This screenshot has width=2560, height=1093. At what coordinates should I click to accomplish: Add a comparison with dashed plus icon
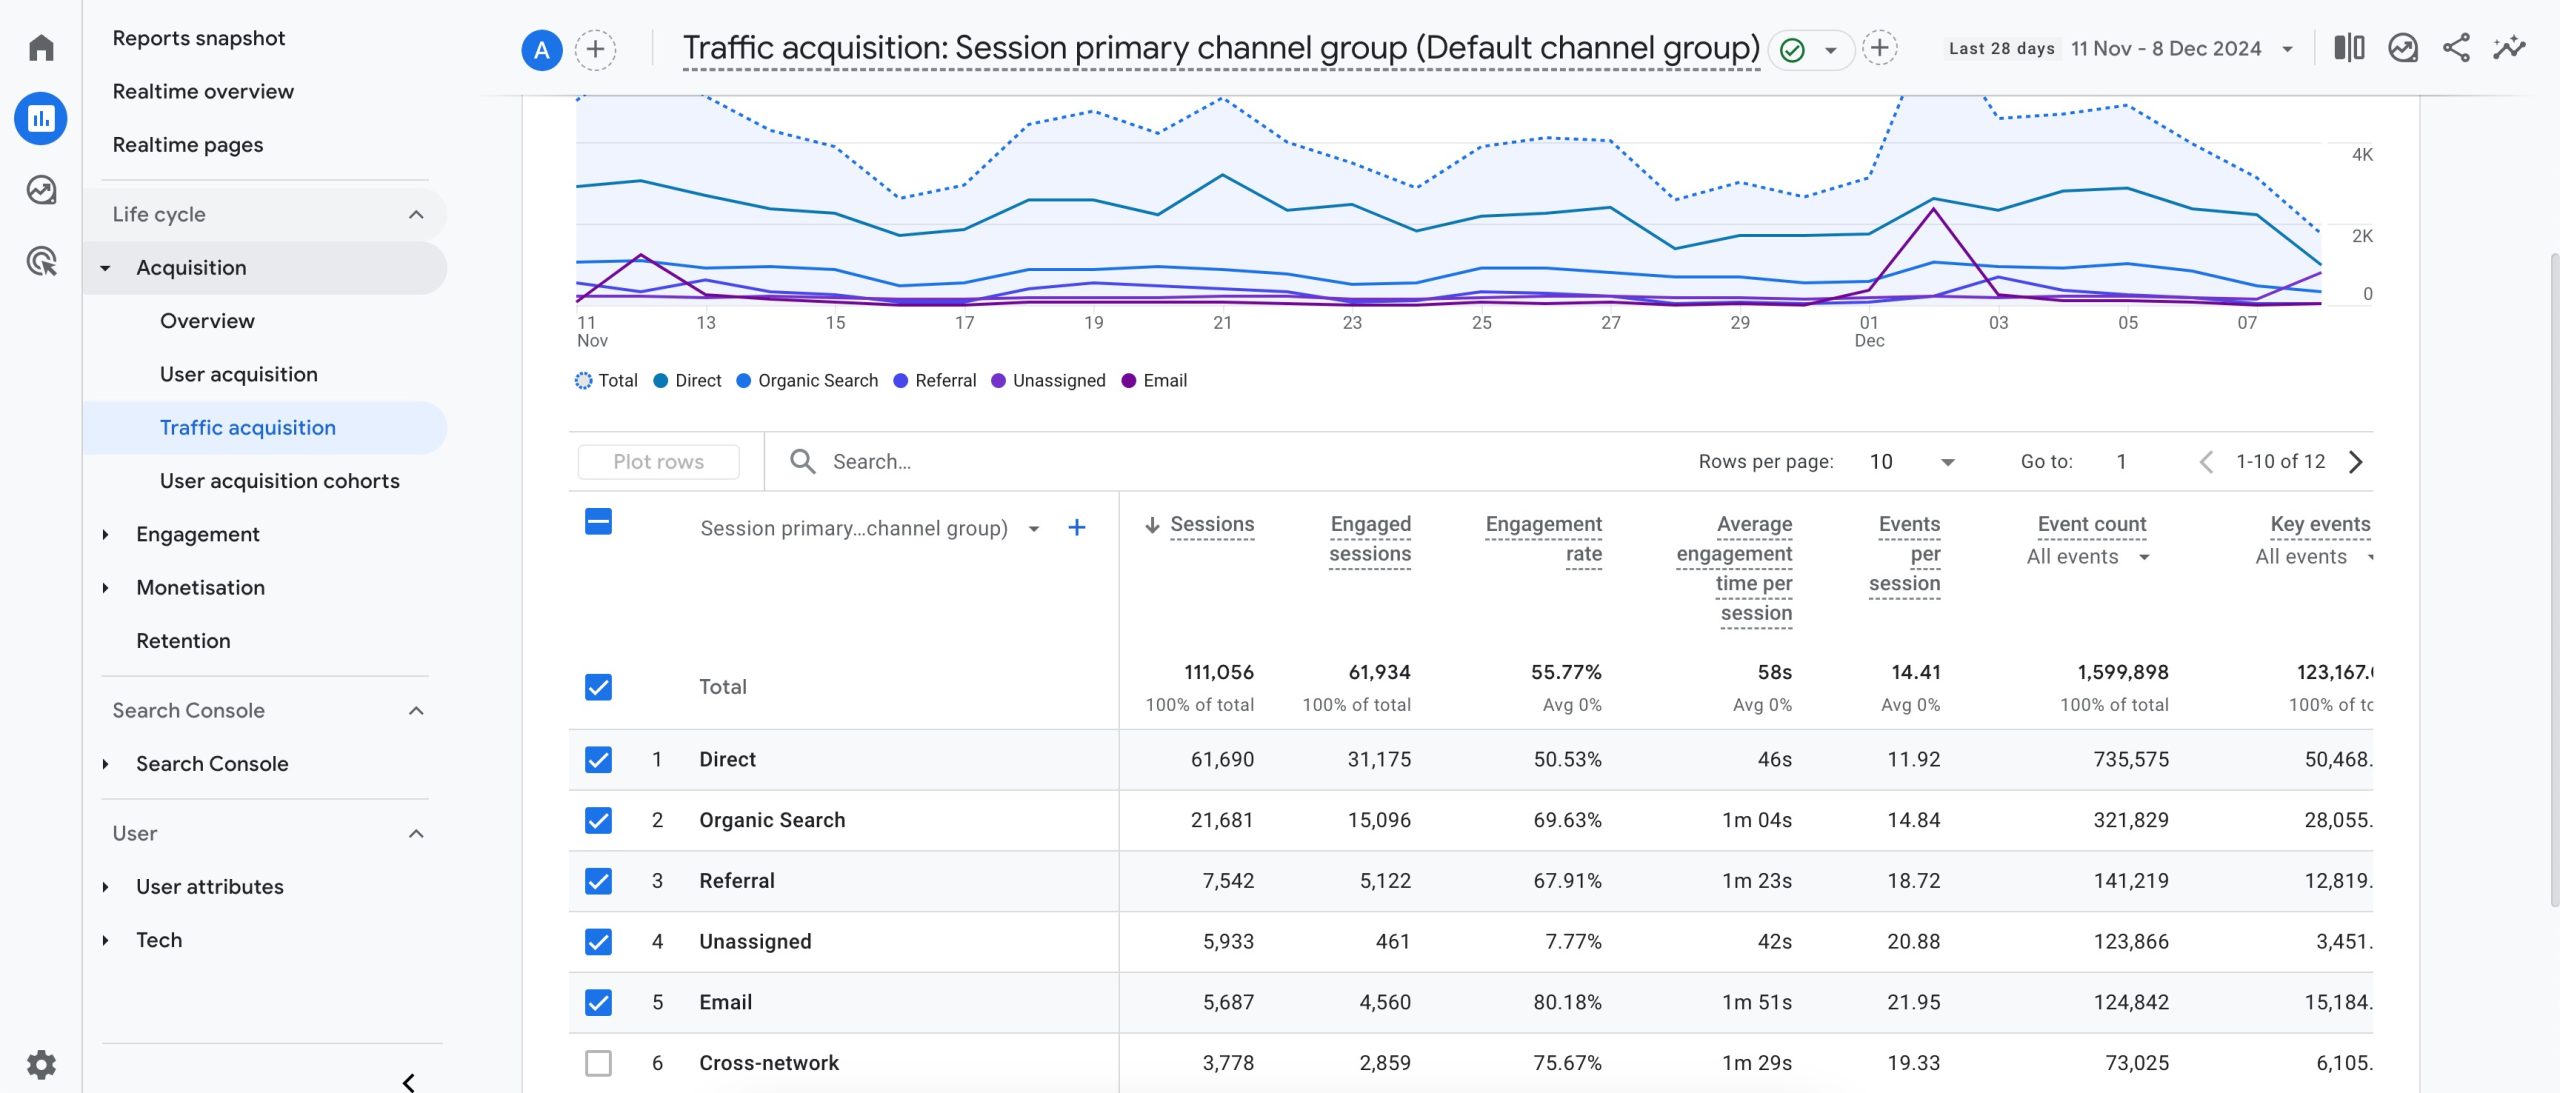tap(595, 49)
